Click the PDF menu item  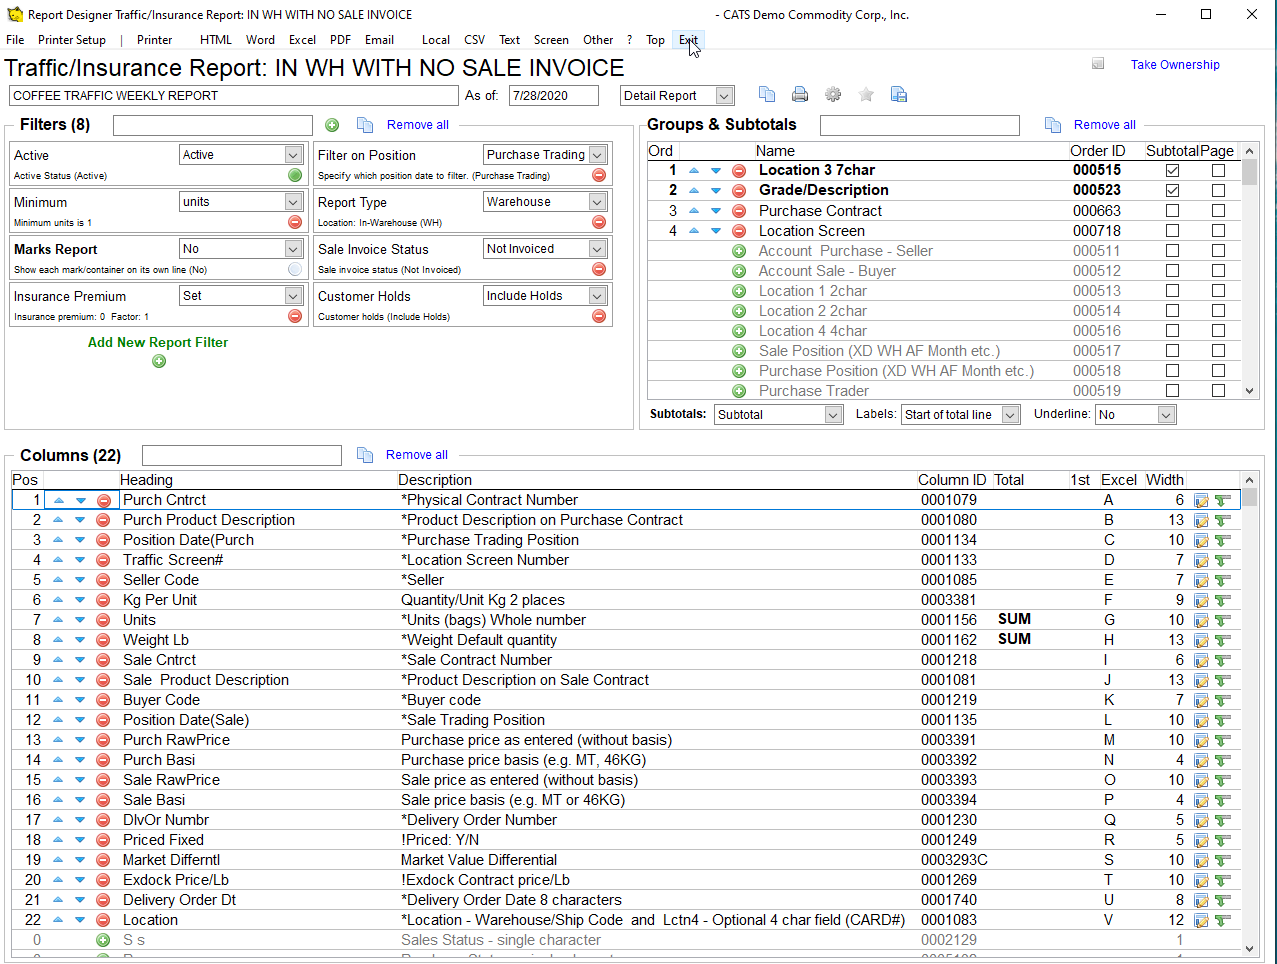[x=340, y=40]
